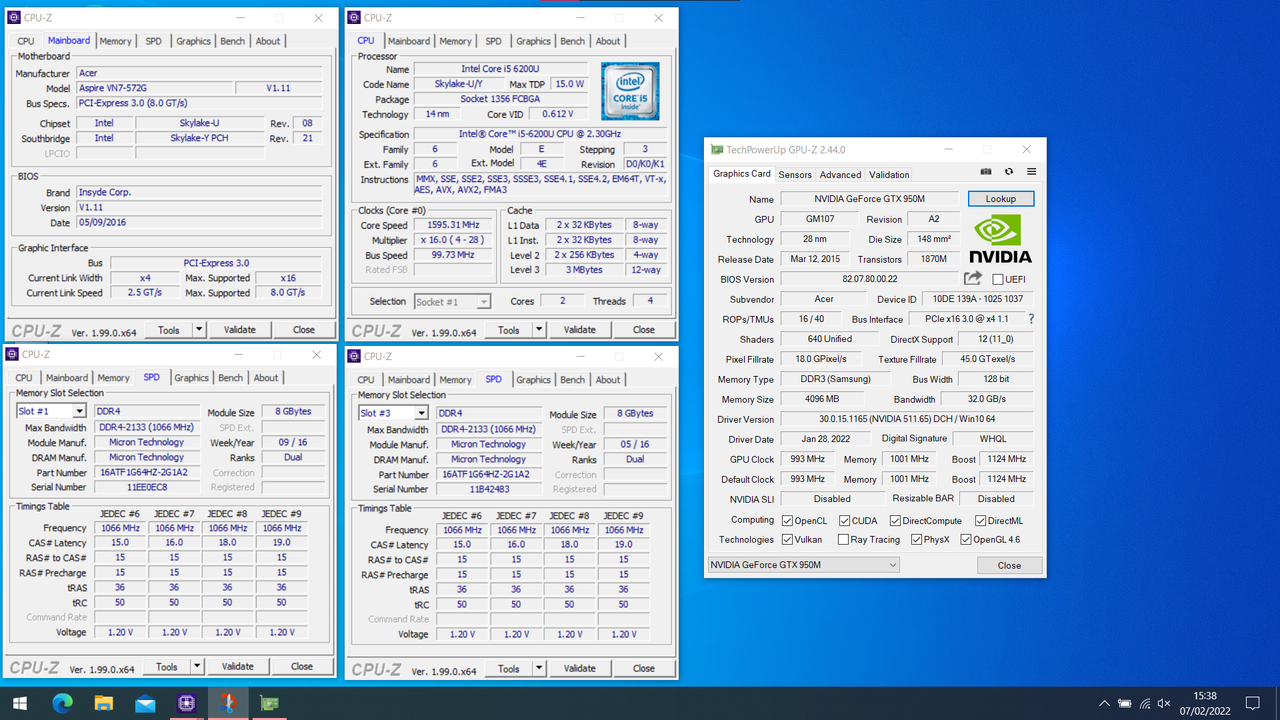Click the Slot #1 serial number 11EE0EC8
Image resolution: width=1280 pixels, height=720 pixels.
[x=148, y=487]
